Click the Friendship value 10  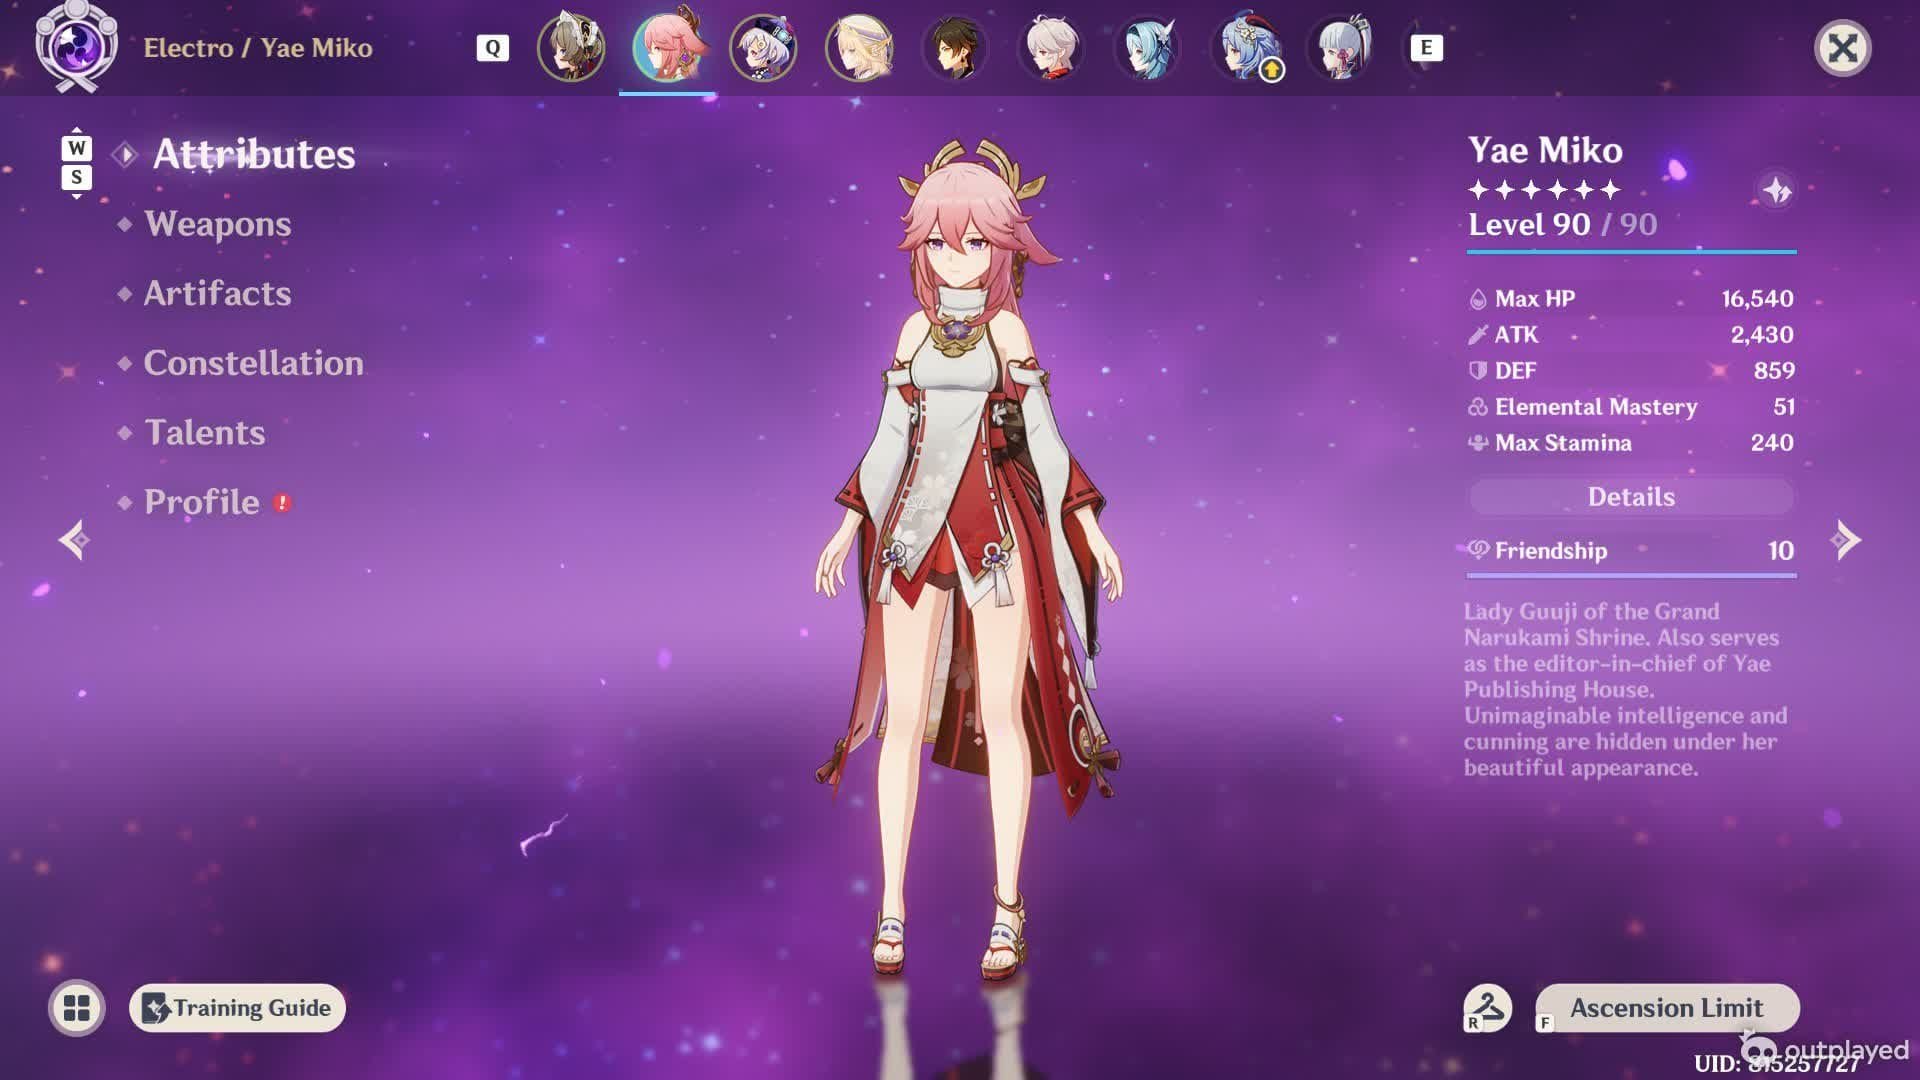coord(1780,550)
